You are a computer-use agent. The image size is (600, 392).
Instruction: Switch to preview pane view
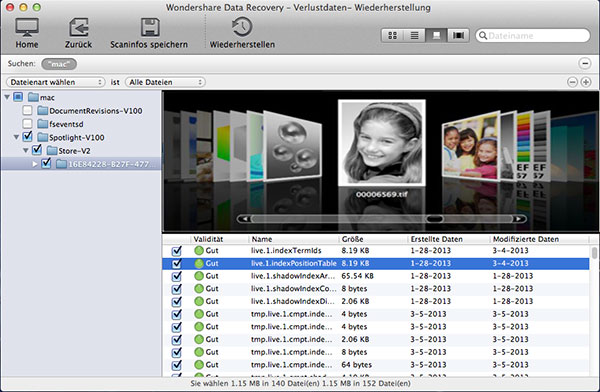click(436, 36)
